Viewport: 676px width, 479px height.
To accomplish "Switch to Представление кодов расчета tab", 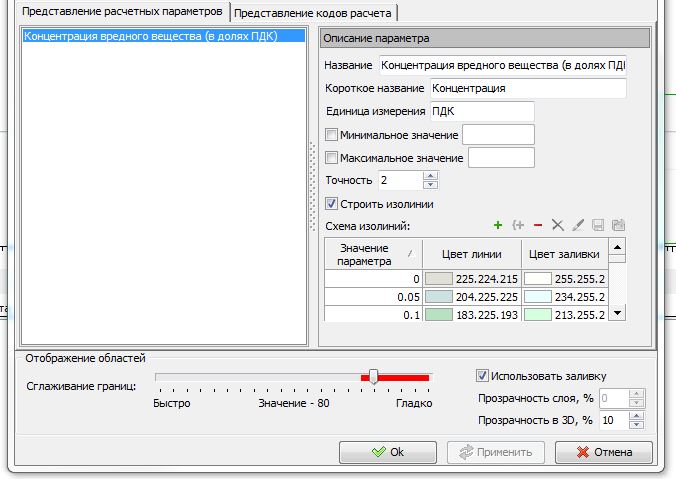I will click(315, 12).
